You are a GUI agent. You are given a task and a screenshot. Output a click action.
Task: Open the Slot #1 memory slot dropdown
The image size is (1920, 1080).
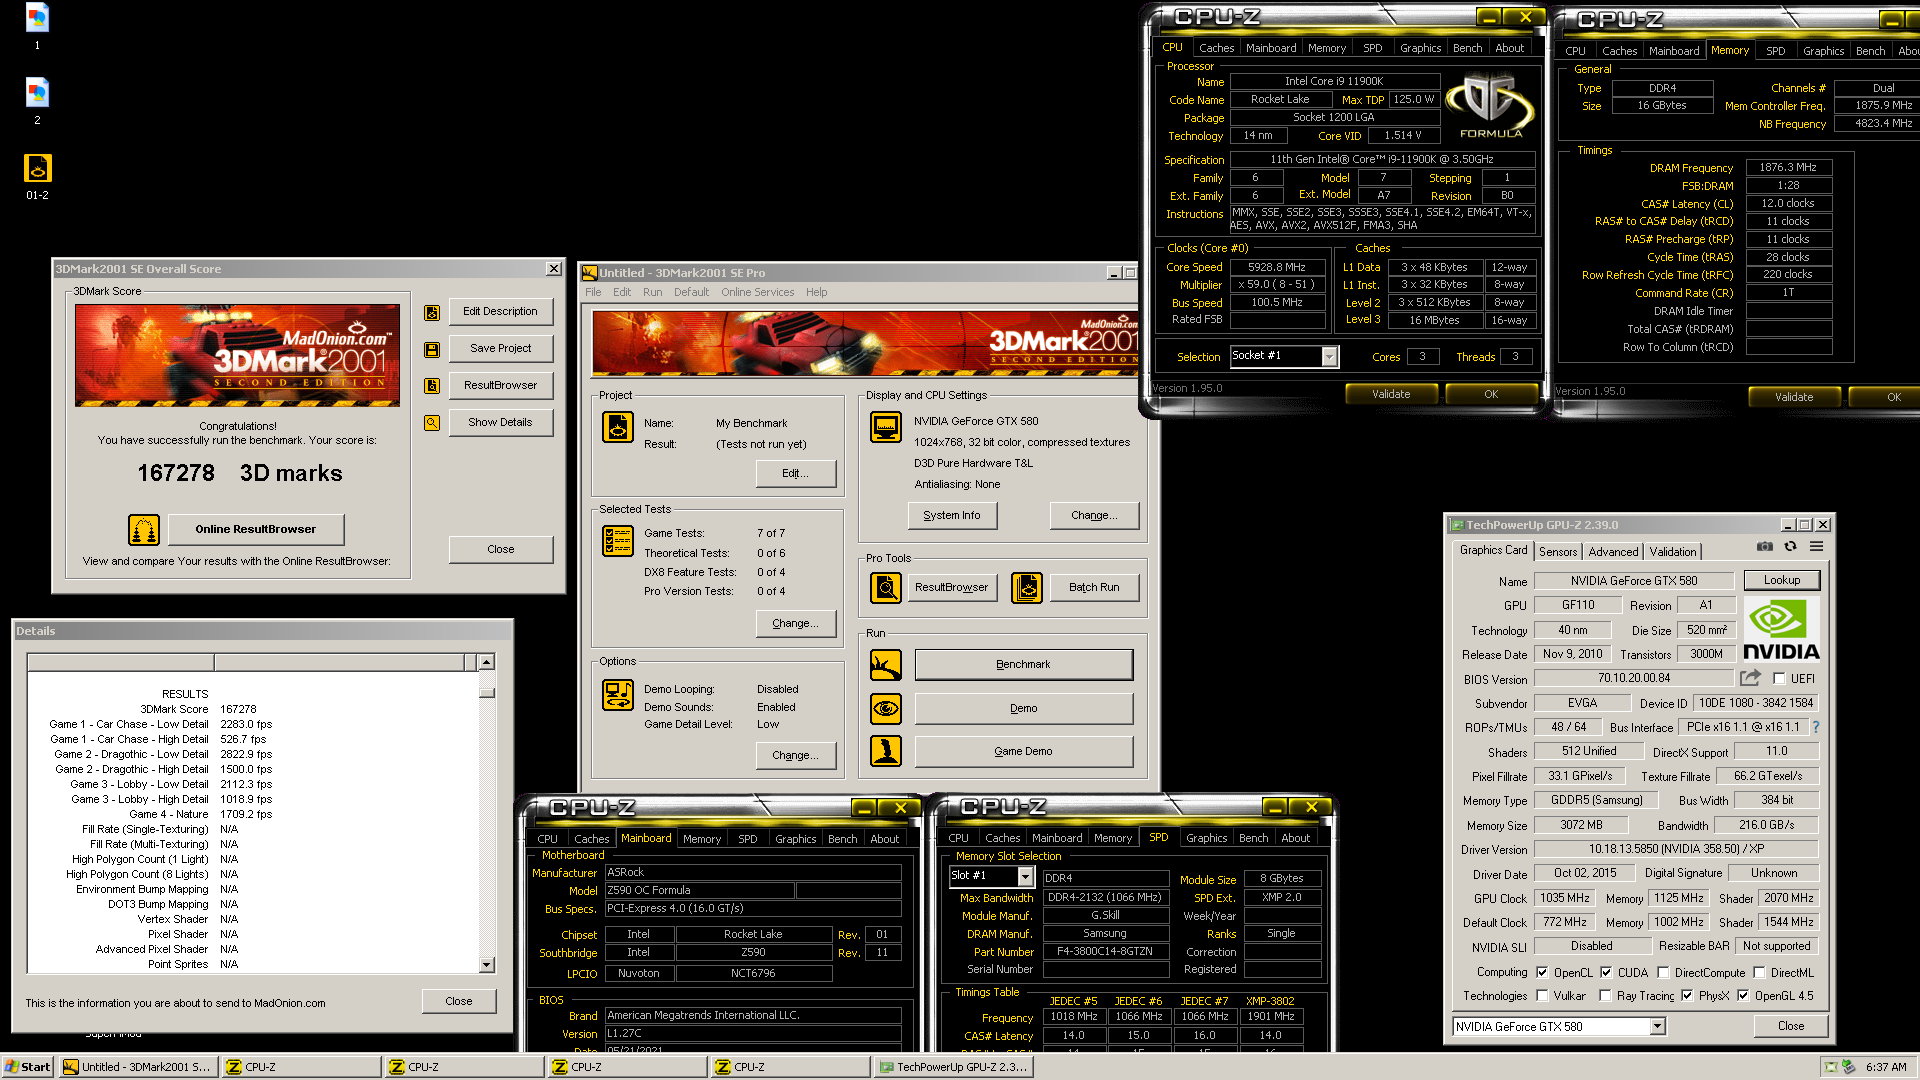(x=1025, y=877)
